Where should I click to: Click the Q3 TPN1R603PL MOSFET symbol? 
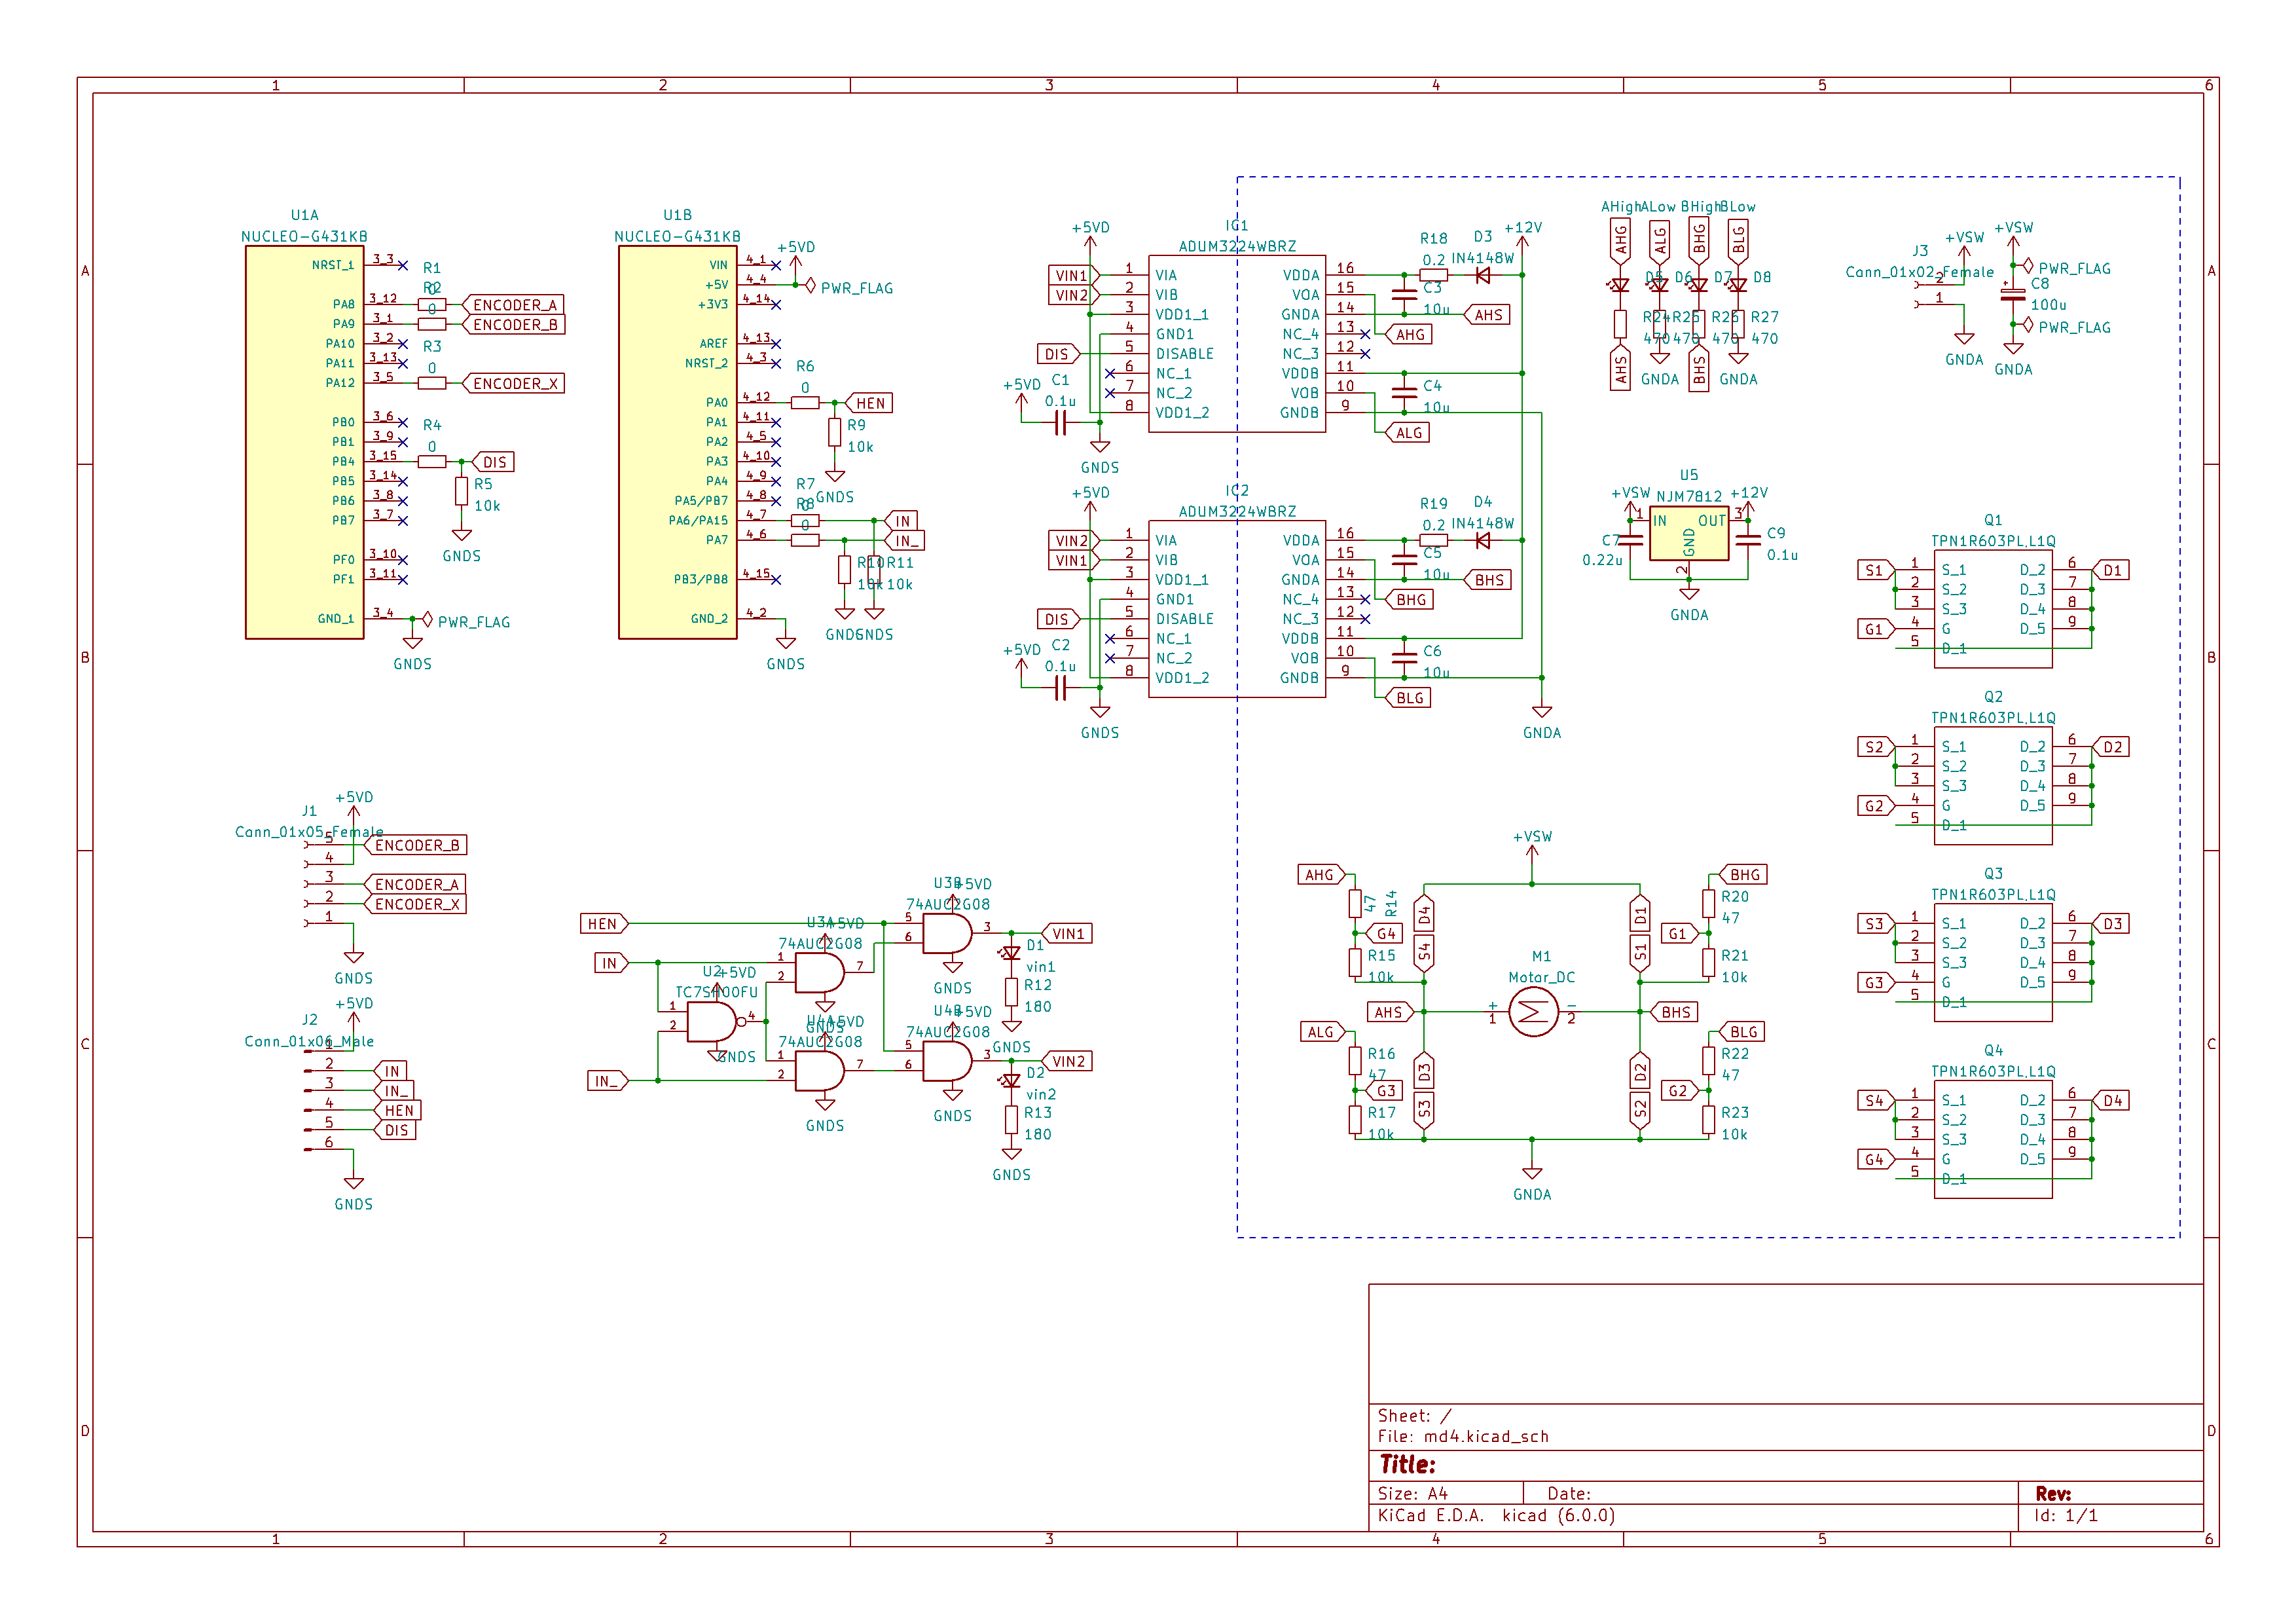1992,962
